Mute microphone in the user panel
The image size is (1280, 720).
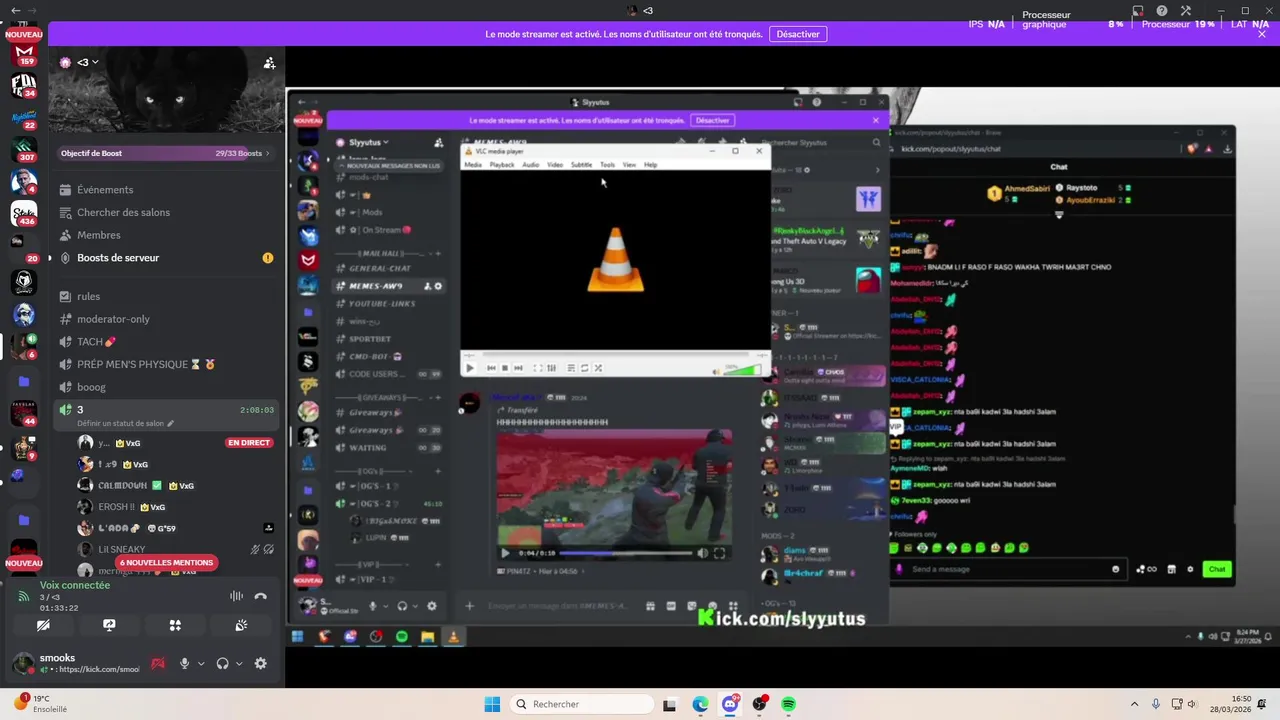(x=184, y=663)
